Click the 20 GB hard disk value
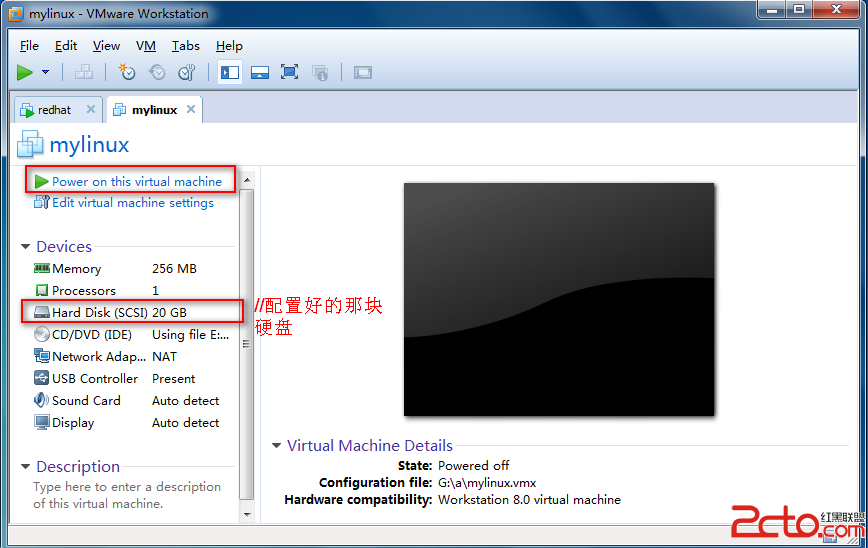The height and width of the screenshot is (548, 868). pos(169,312)
